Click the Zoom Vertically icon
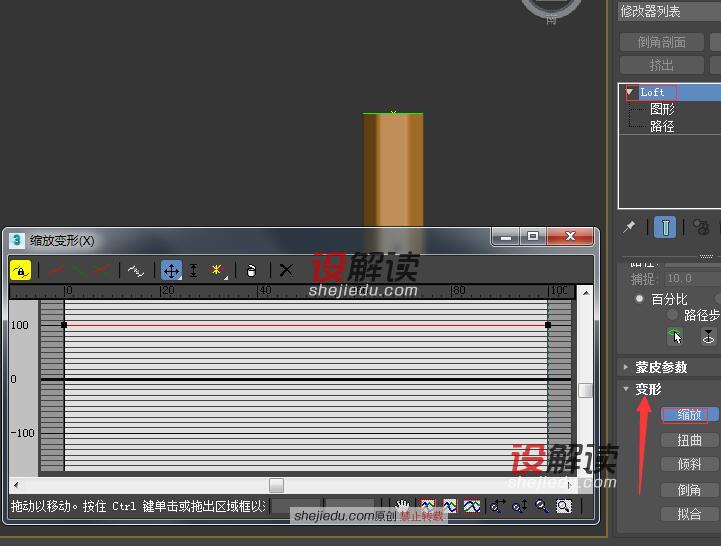 [x=520, y=506]
